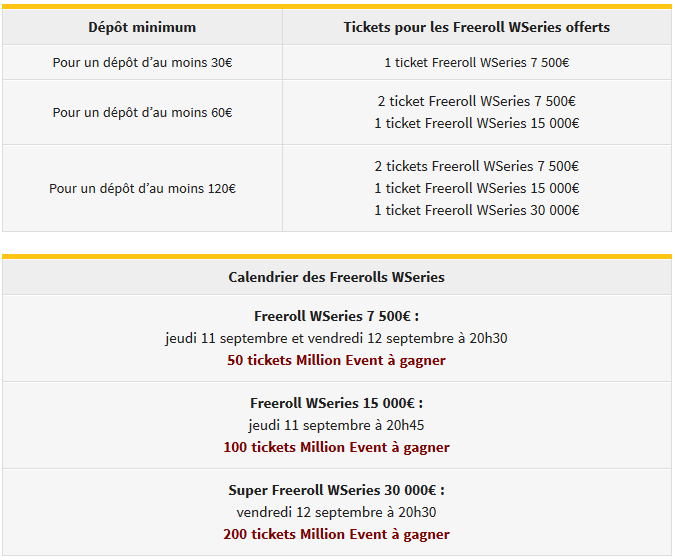The height and width of the screenshot is (560, 675).
Task: Click "1 ticket Freeroll WSeries 30 000€" line
Action: (476, 210)
